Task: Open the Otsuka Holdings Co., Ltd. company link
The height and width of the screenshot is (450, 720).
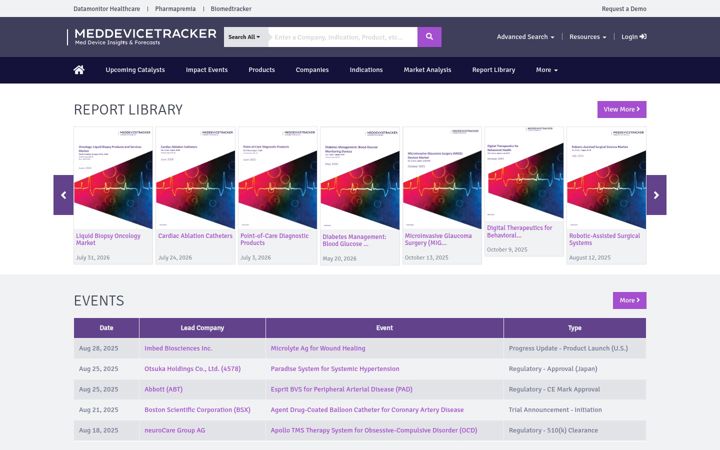Action: (192, 369)
